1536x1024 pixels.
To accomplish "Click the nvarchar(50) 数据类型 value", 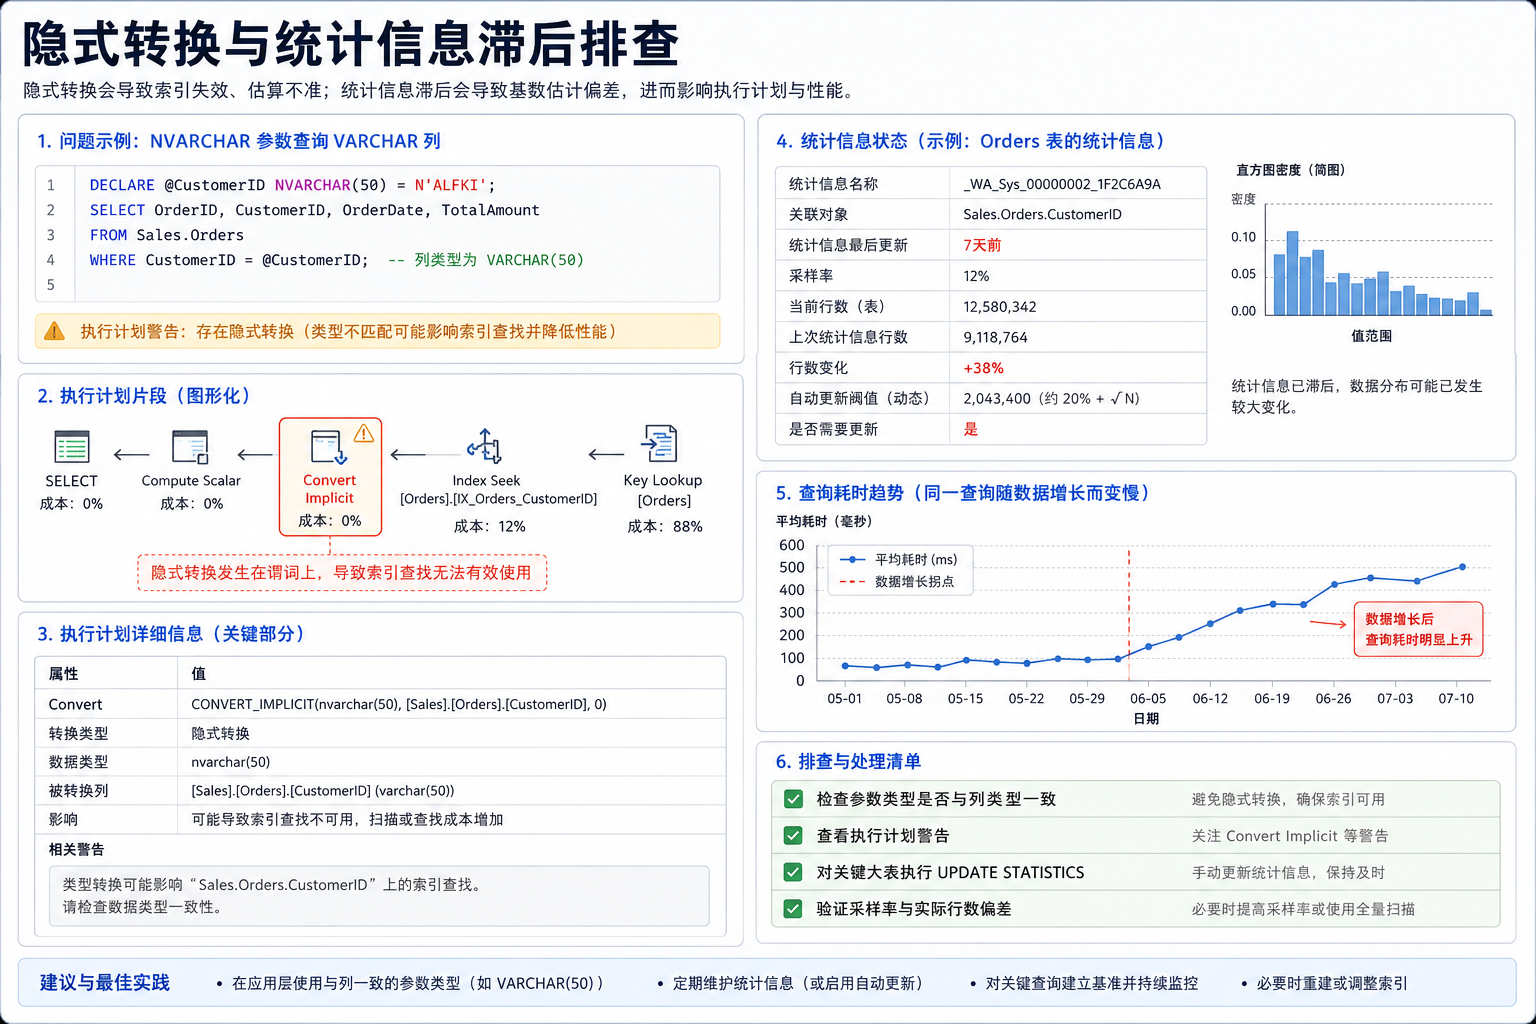I will click(230, 762).
